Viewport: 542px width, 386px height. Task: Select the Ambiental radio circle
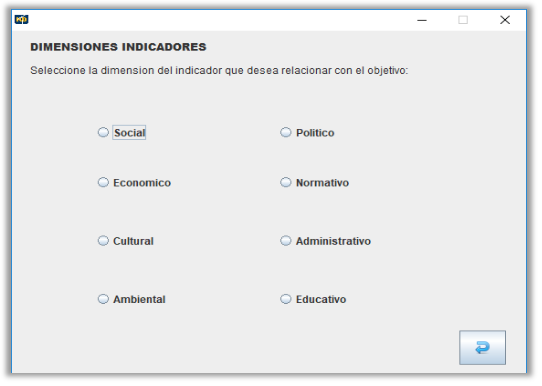point(103,299)
